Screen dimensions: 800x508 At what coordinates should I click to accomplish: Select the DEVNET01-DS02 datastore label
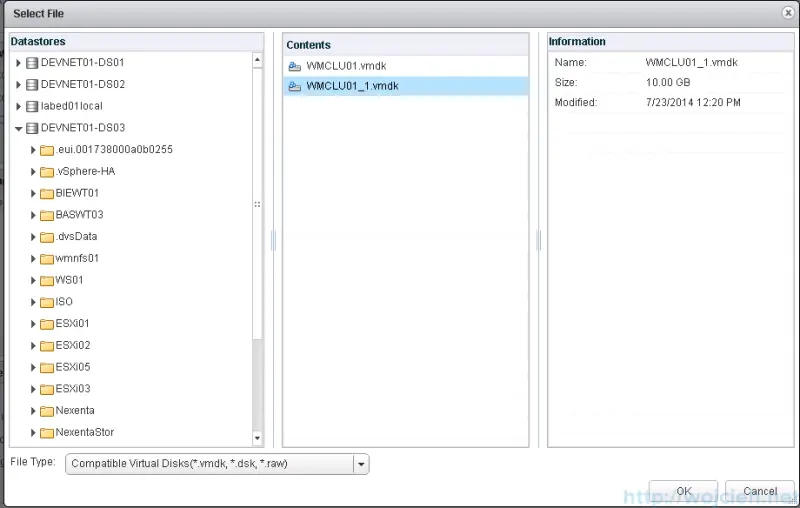(x=83, y=84)
